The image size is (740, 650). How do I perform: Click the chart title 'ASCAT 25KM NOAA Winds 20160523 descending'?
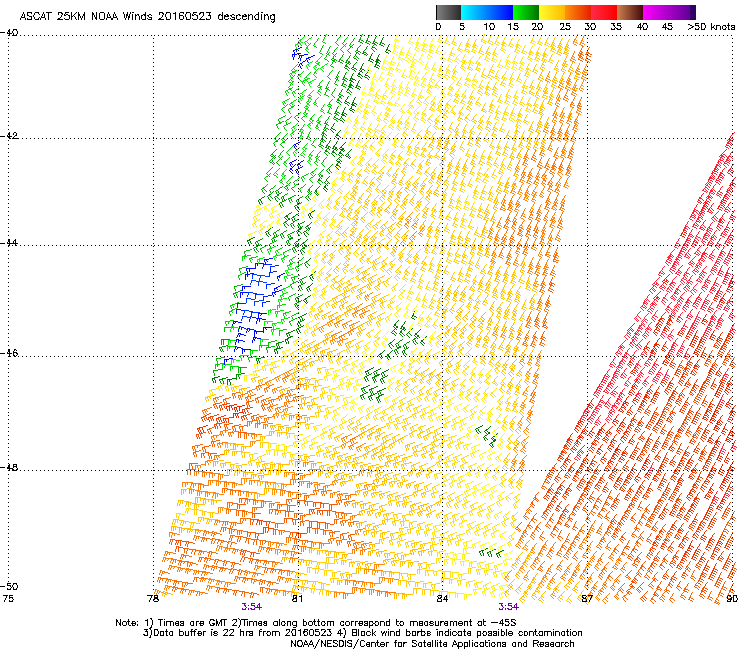pyautogui.click(x=147, y=16)
